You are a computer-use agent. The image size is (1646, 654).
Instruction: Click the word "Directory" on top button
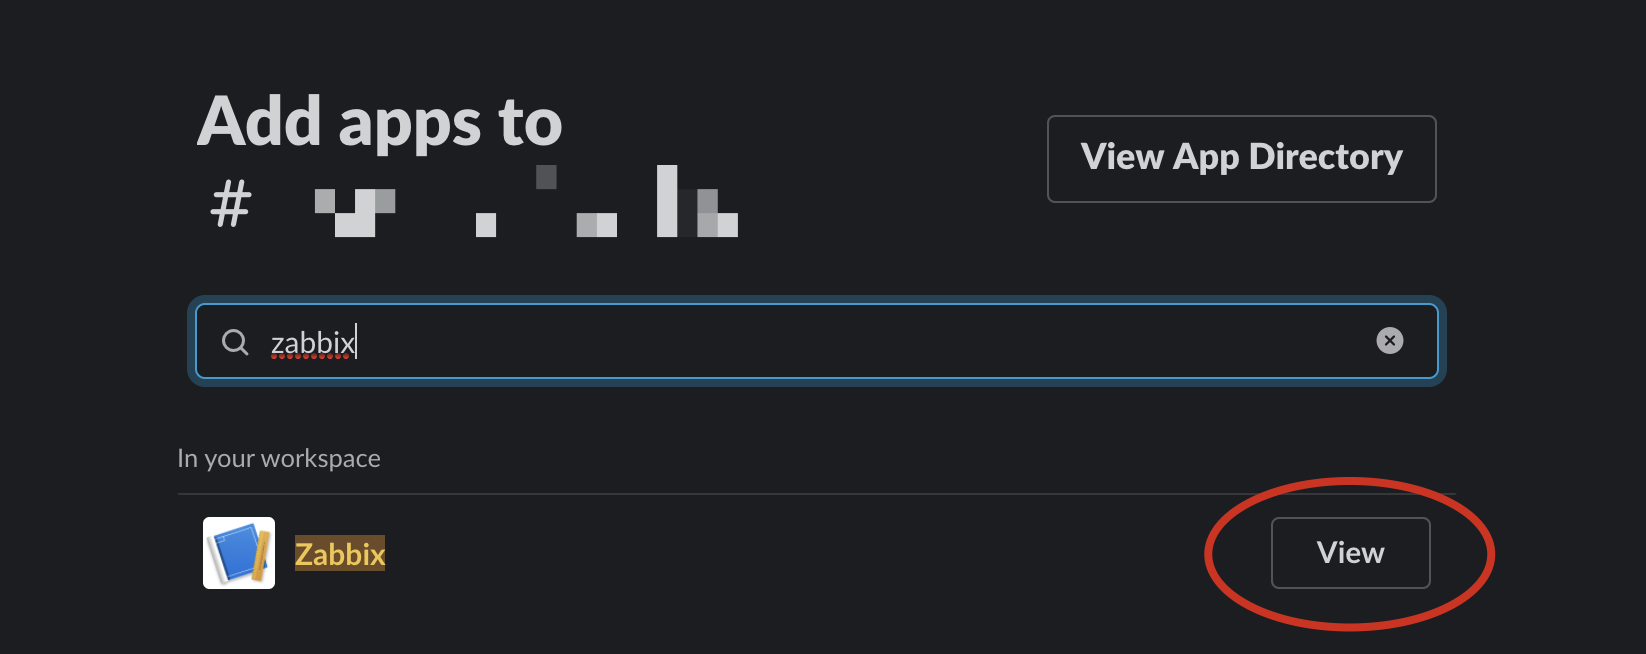point(1325,157)
